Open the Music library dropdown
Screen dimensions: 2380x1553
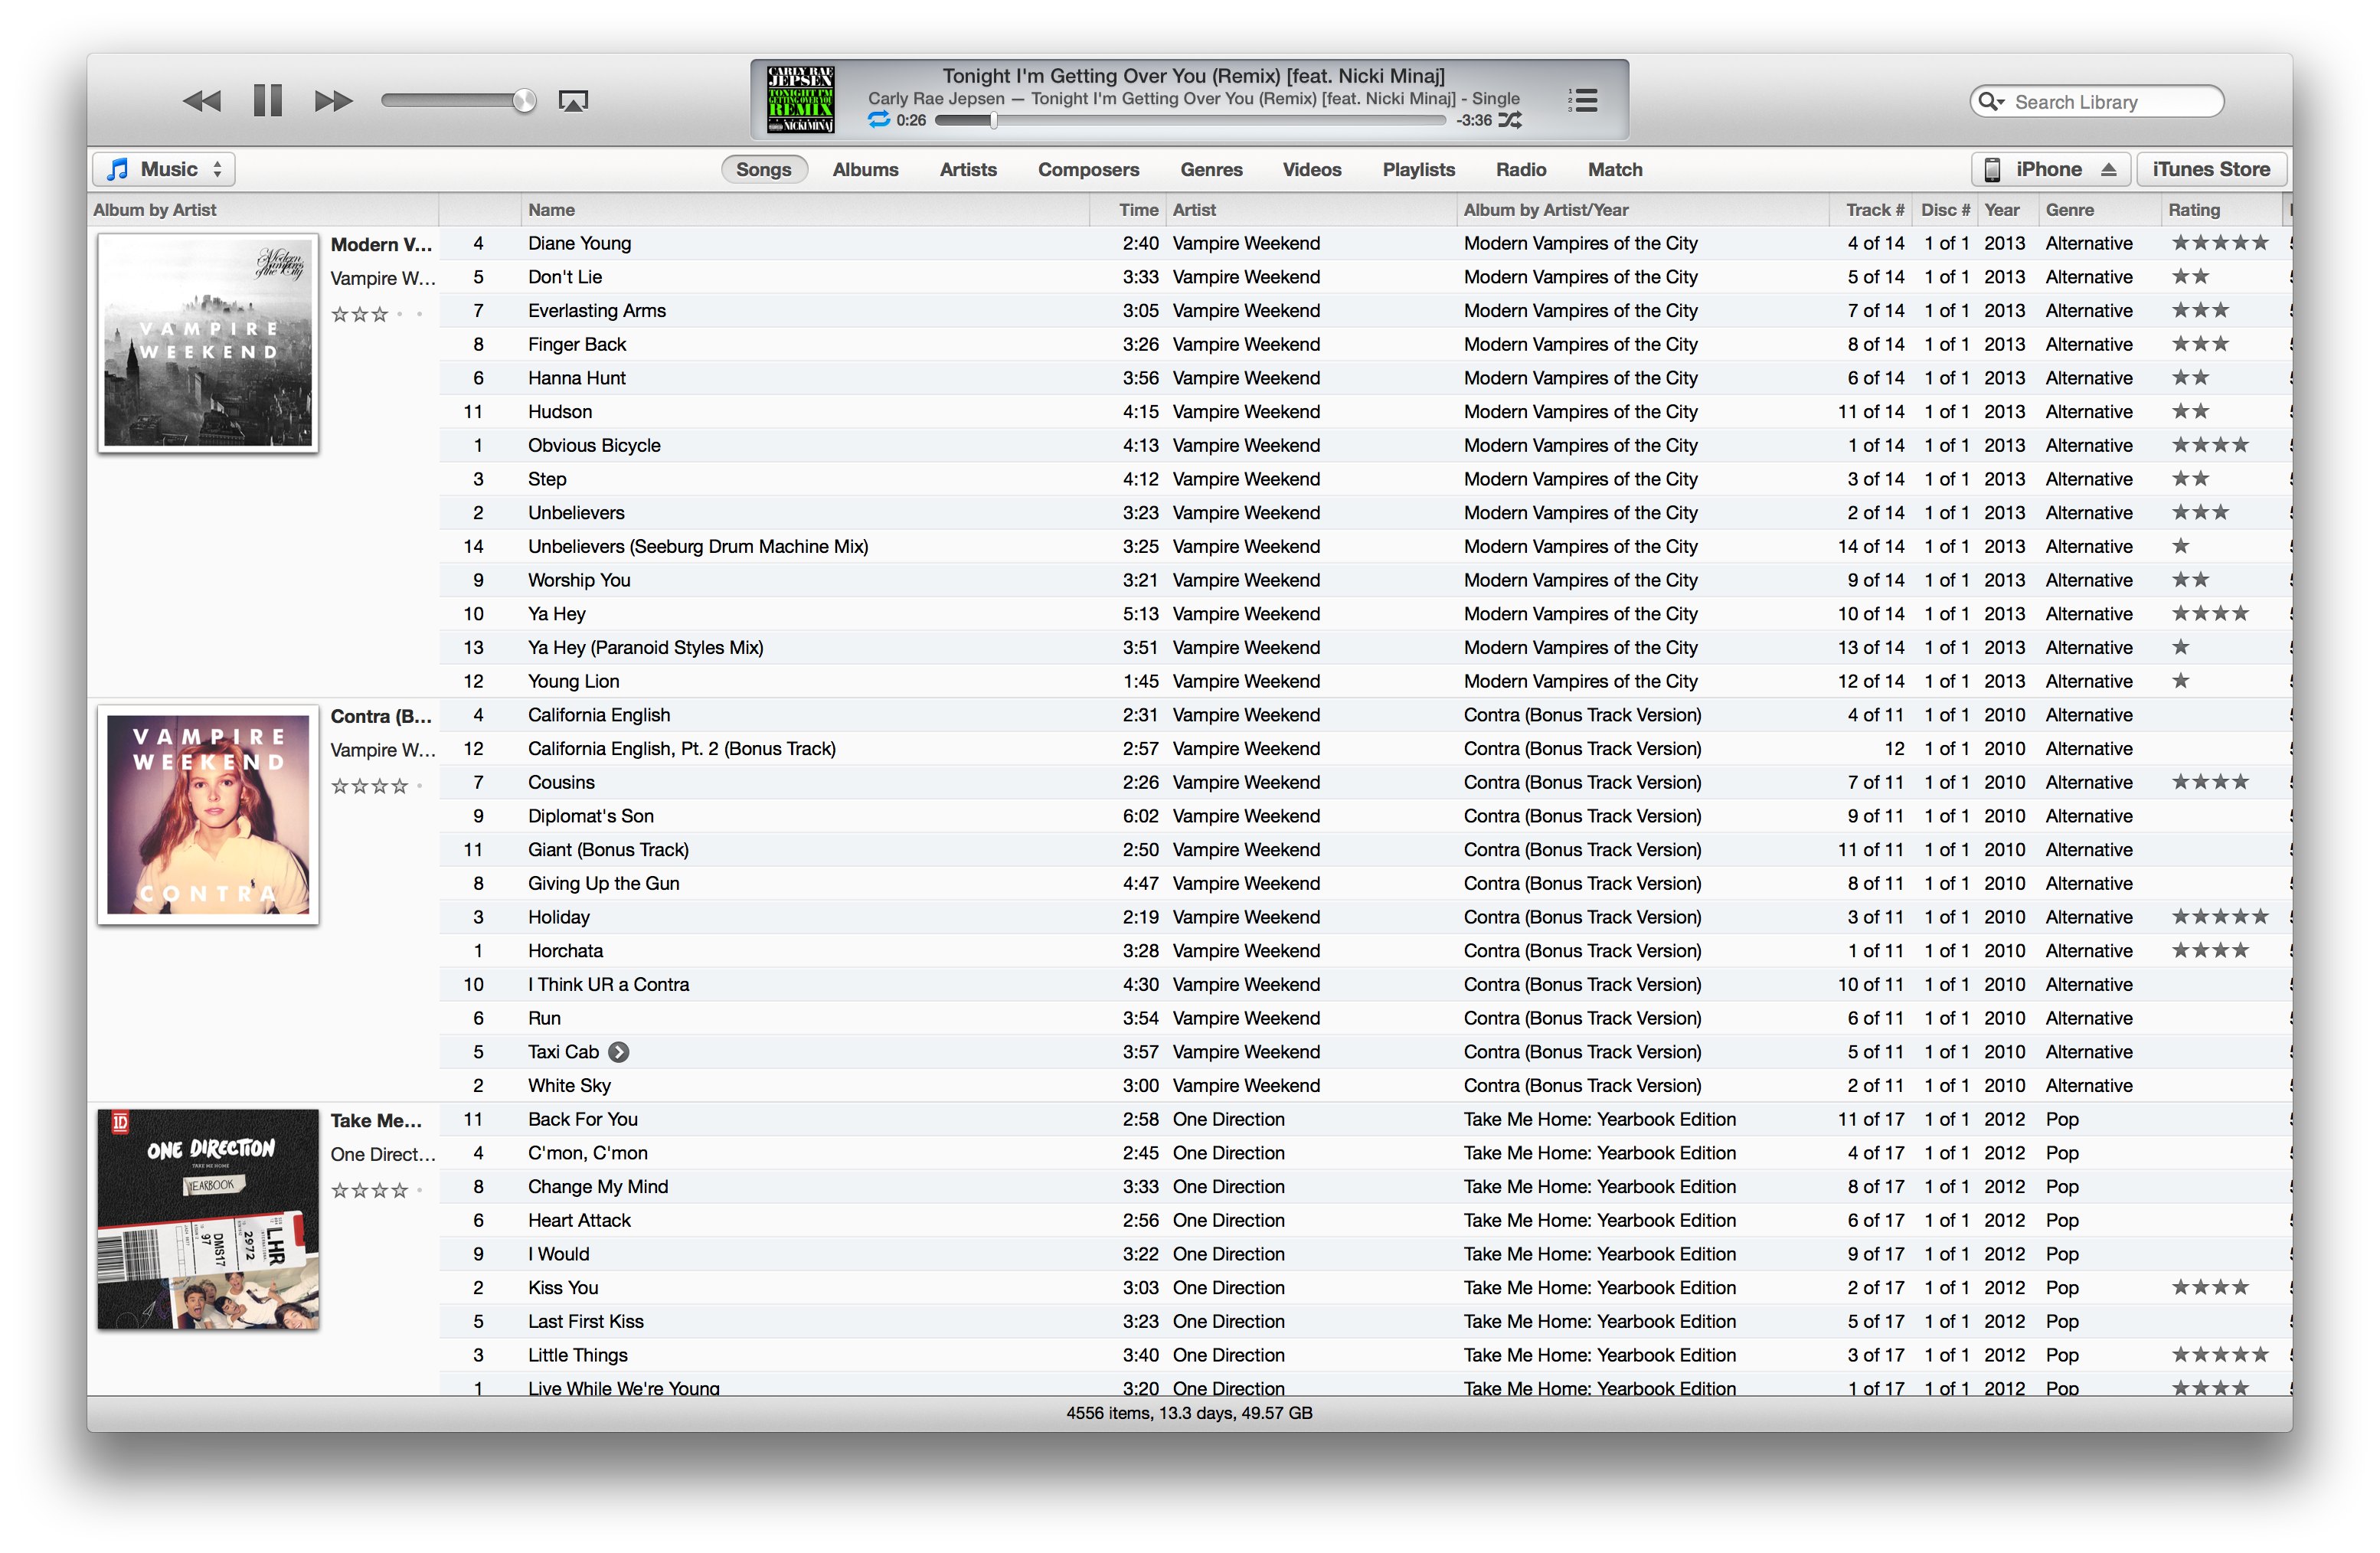tap(164, 170)
